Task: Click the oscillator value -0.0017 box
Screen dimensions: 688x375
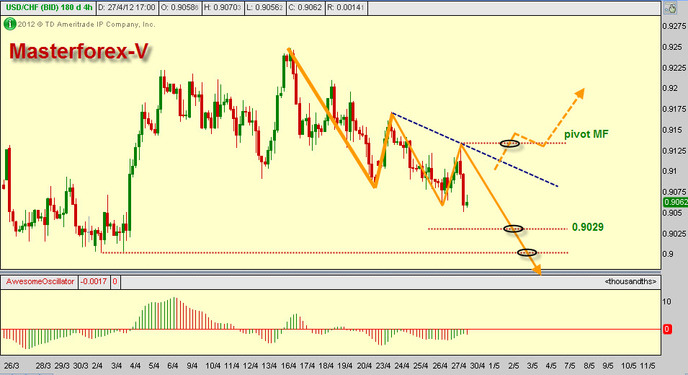Action: [x=94, y=282]
